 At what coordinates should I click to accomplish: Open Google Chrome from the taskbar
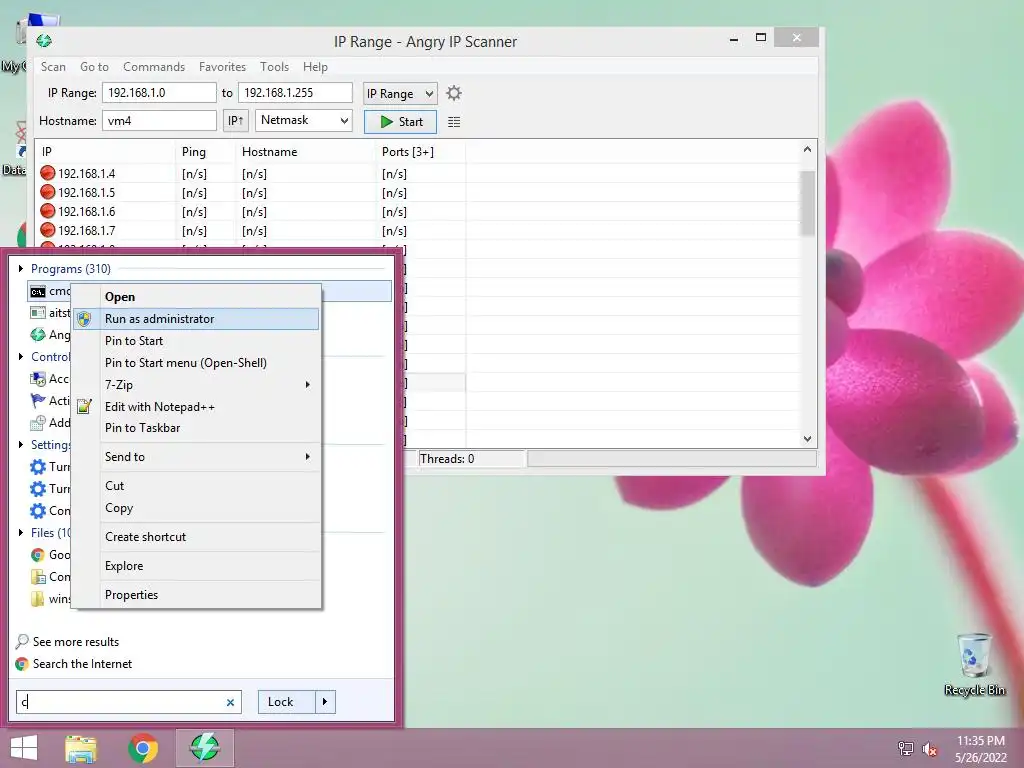pyautogui.click(x=143, y=748)
